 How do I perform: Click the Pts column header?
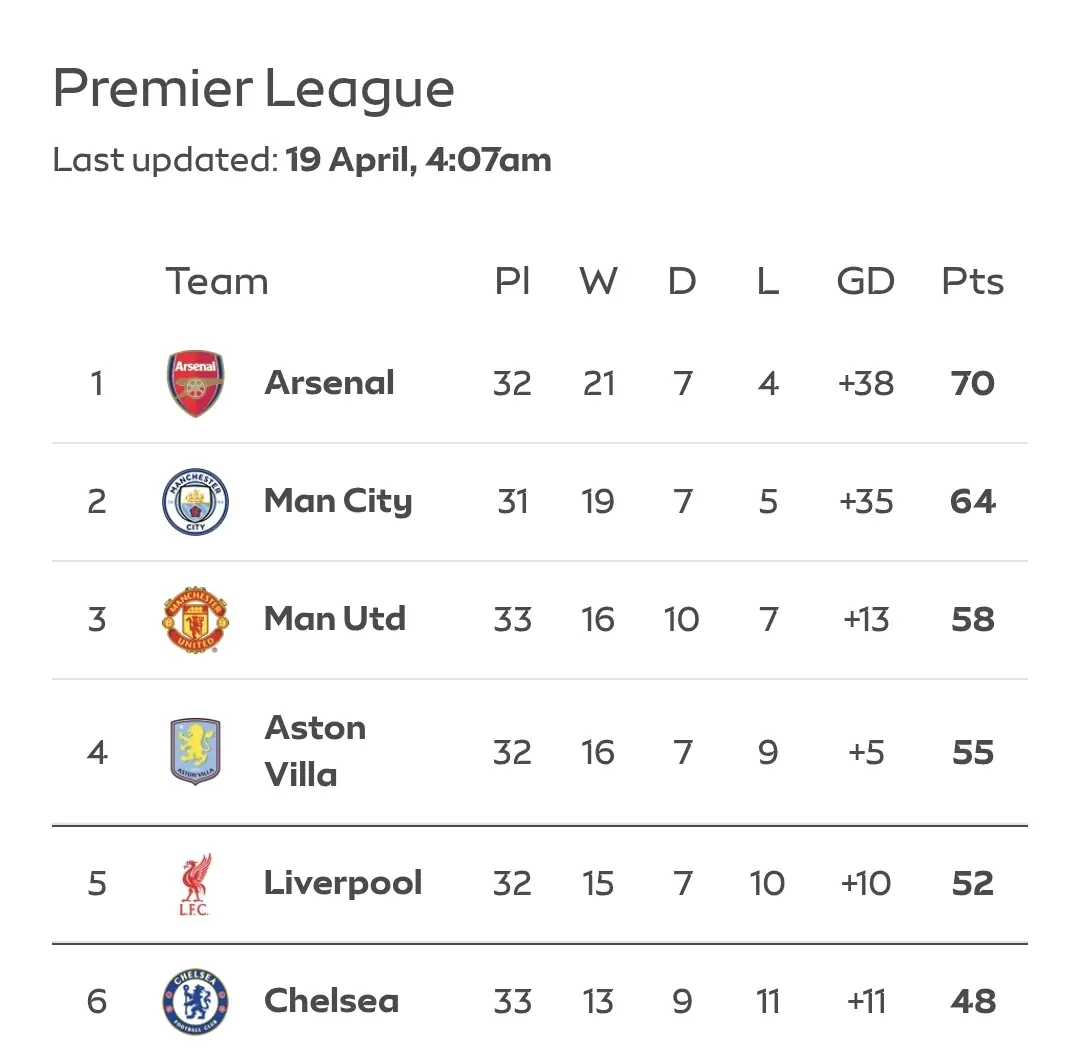[x=972, y=282]
